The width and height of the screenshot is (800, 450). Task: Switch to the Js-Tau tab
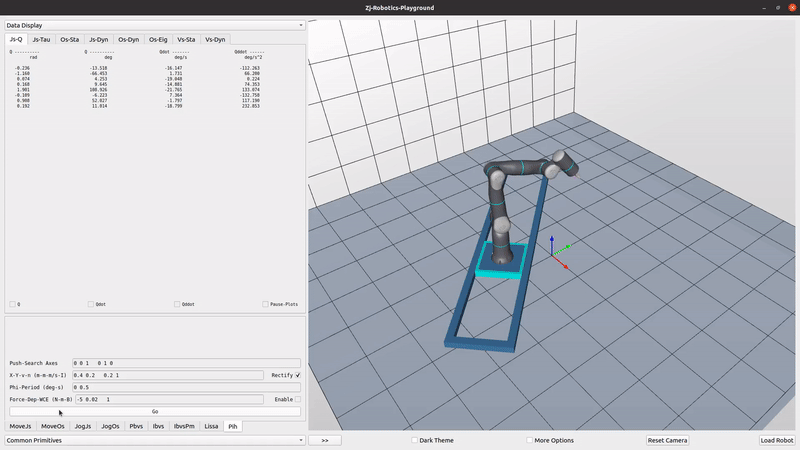pos(42,40)
